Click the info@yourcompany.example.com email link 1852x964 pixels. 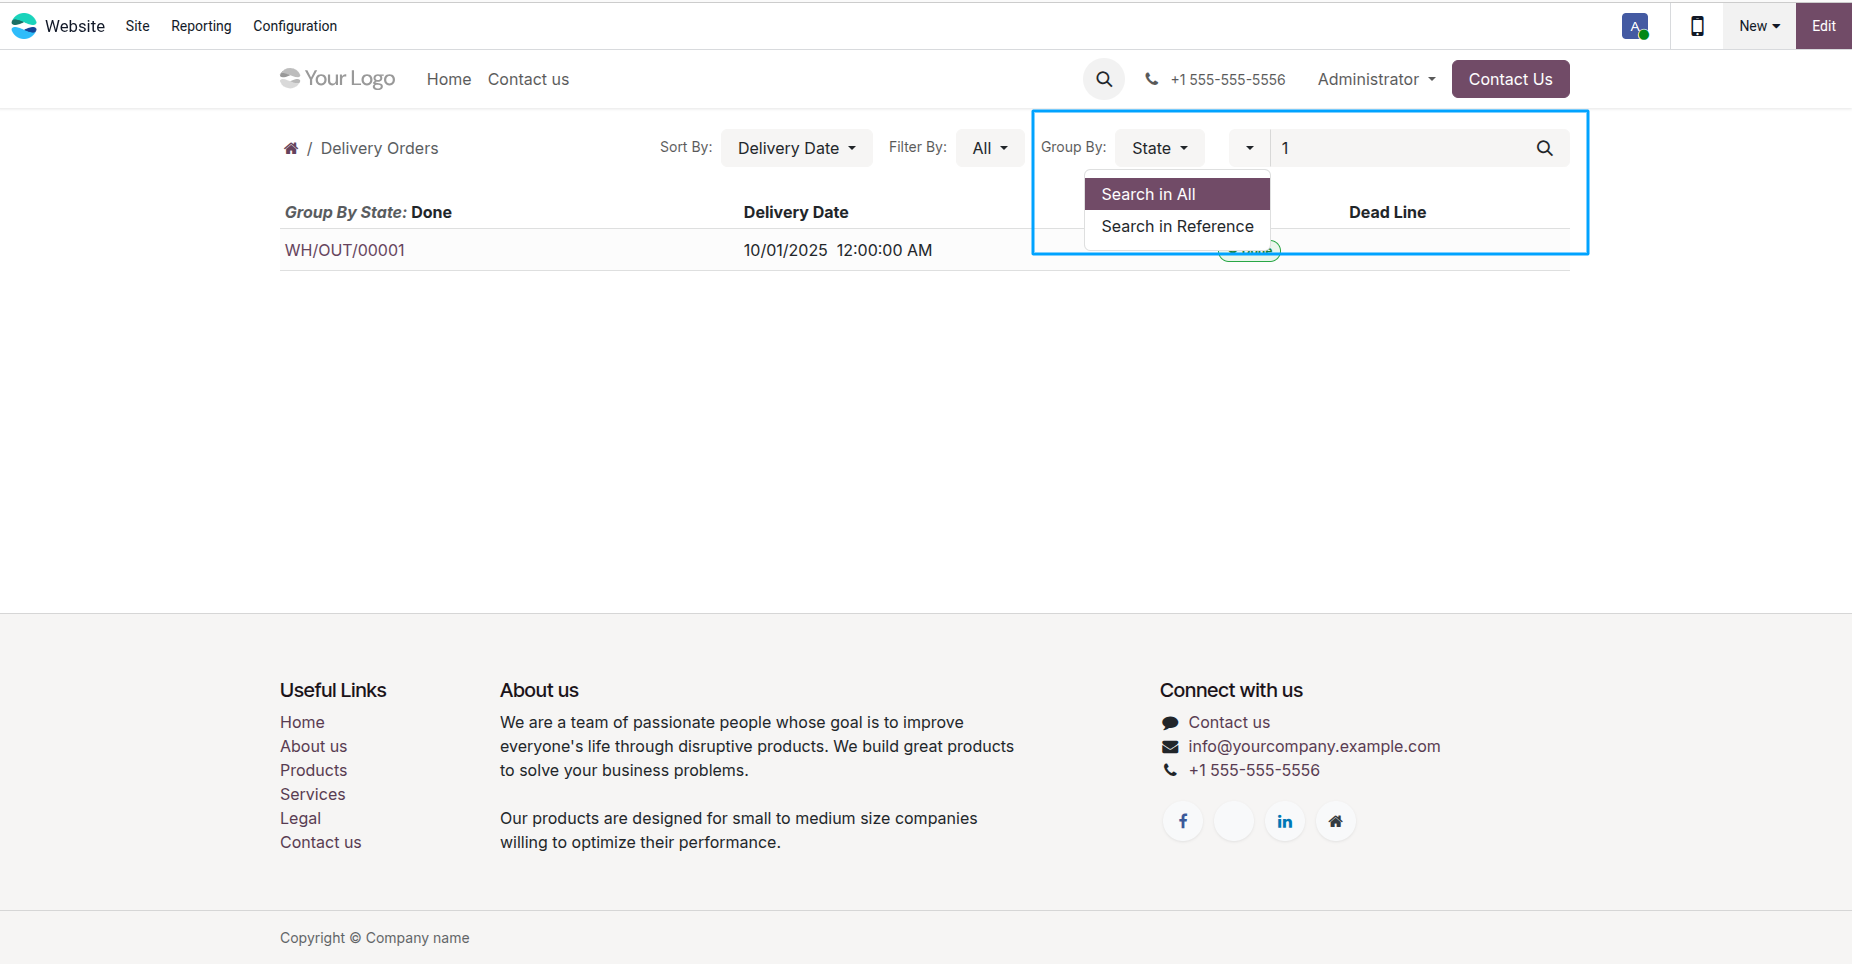1314,746
